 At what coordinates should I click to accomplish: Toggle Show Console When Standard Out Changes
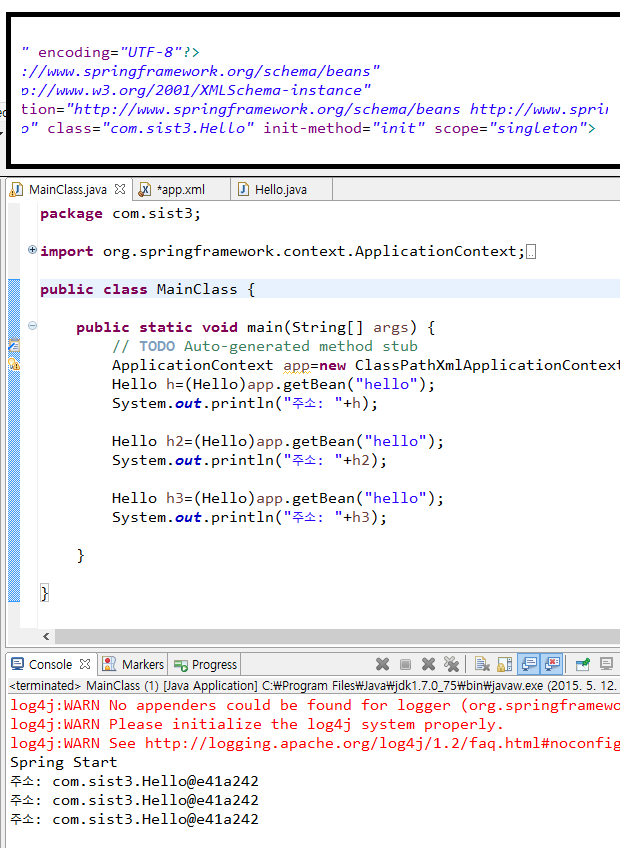[x=529, y=664]
